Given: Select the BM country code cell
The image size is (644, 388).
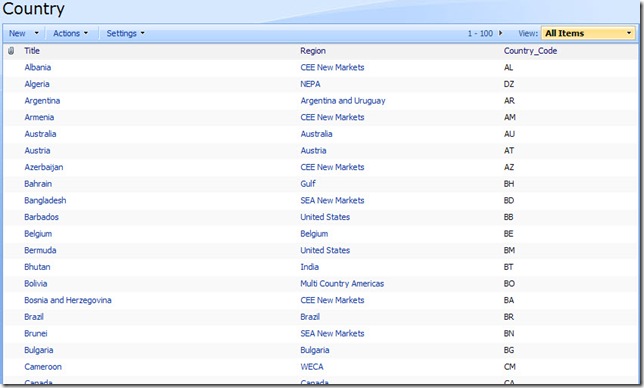Looking at the screenshot, I should pos(509,250).
